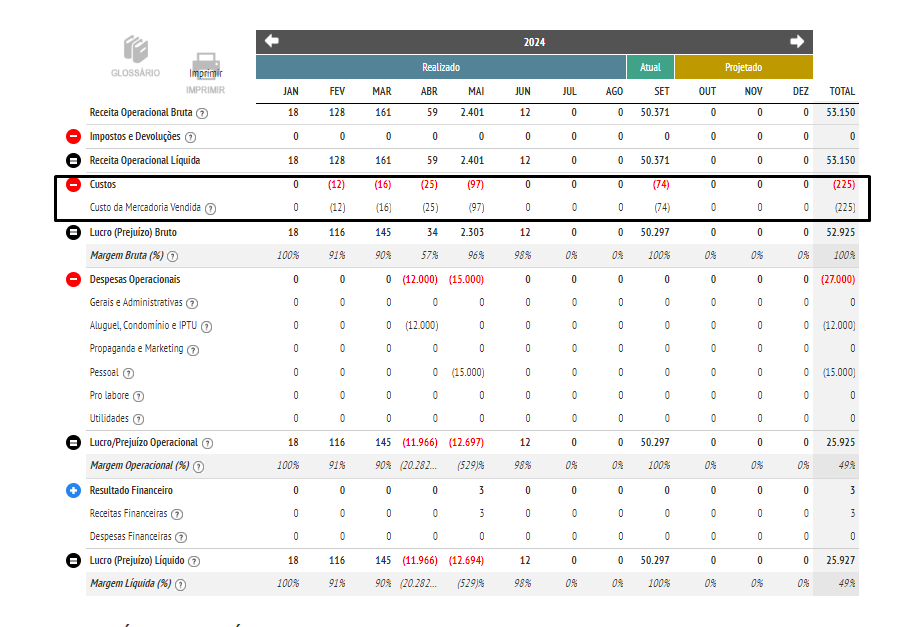The height and width of the screenshot is (627, 916).
Task: Toggle Lucro (Prejuízo) Bruto black icon
Action: [x=73, y=232]
